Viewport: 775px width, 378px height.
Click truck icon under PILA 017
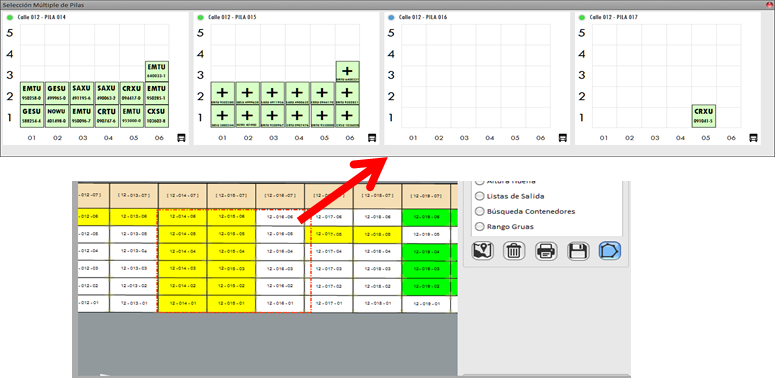753,138
